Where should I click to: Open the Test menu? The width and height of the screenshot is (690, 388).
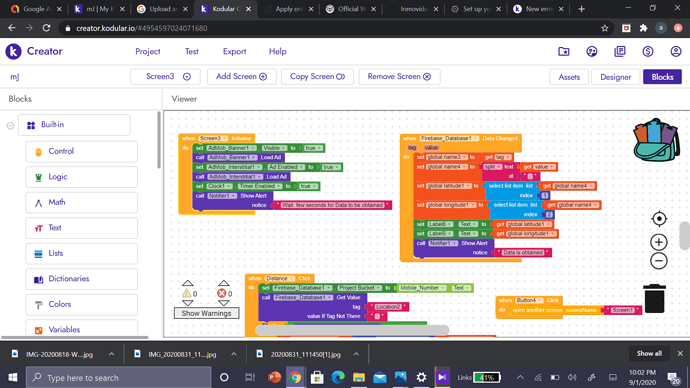(191, 51)
